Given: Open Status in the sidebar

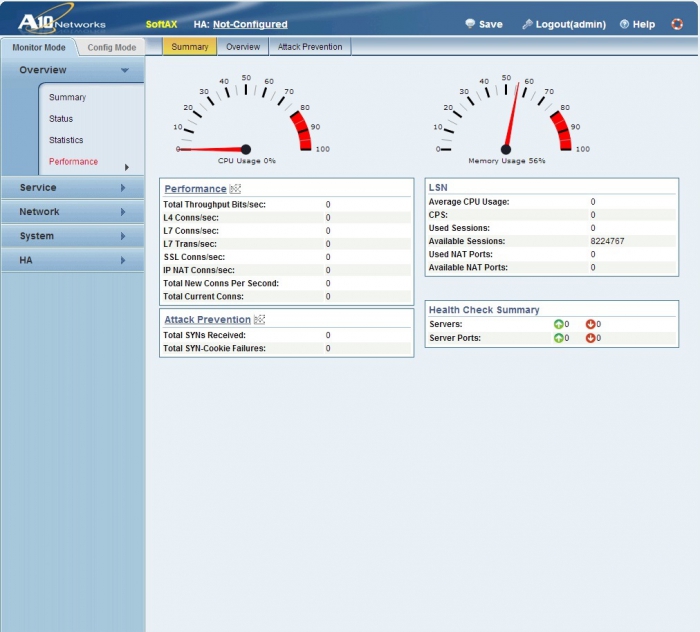Looking at the screenshot, I should (x=61, y=119).
